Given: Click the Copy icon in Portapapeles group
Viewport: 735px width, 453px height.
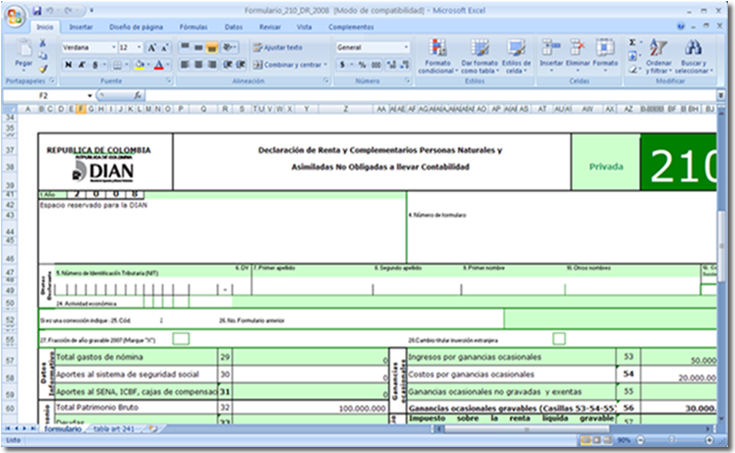Looking at the screenshot, I should [x=43, y=56].
